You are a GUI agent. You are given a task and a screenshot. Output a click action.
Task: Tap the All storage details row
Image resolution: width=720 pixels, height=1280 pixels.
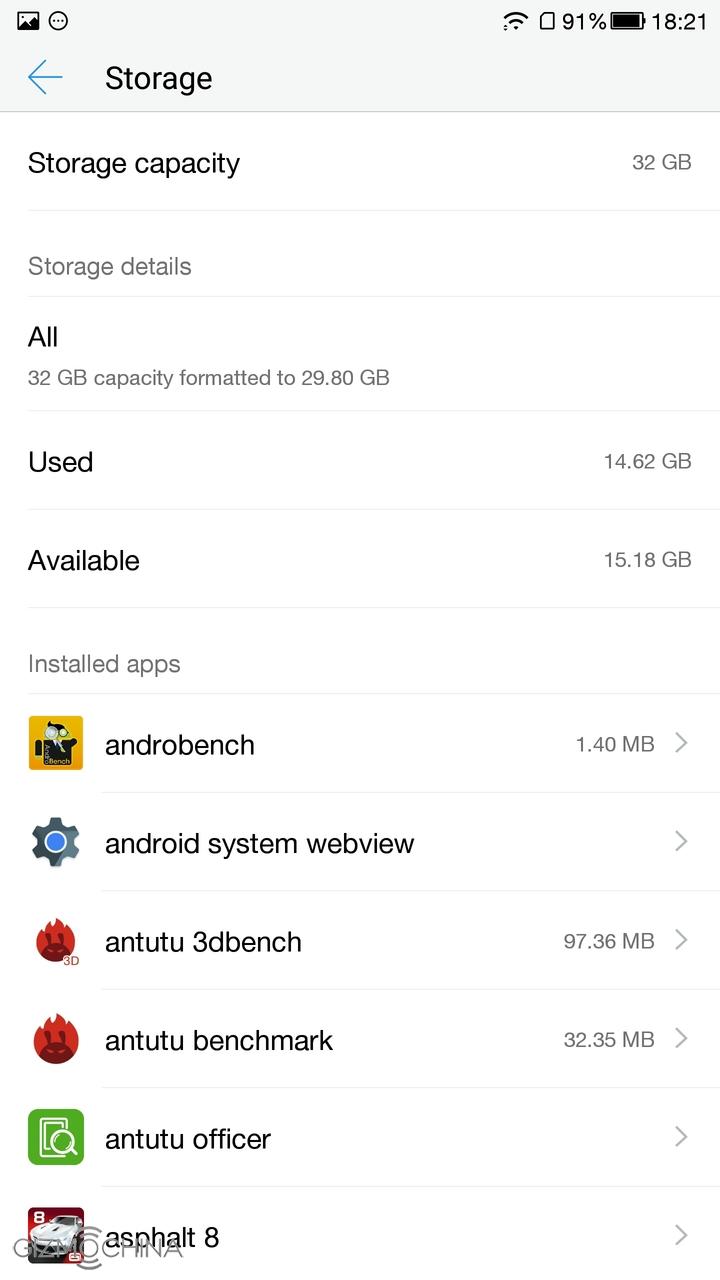[360, 354]
